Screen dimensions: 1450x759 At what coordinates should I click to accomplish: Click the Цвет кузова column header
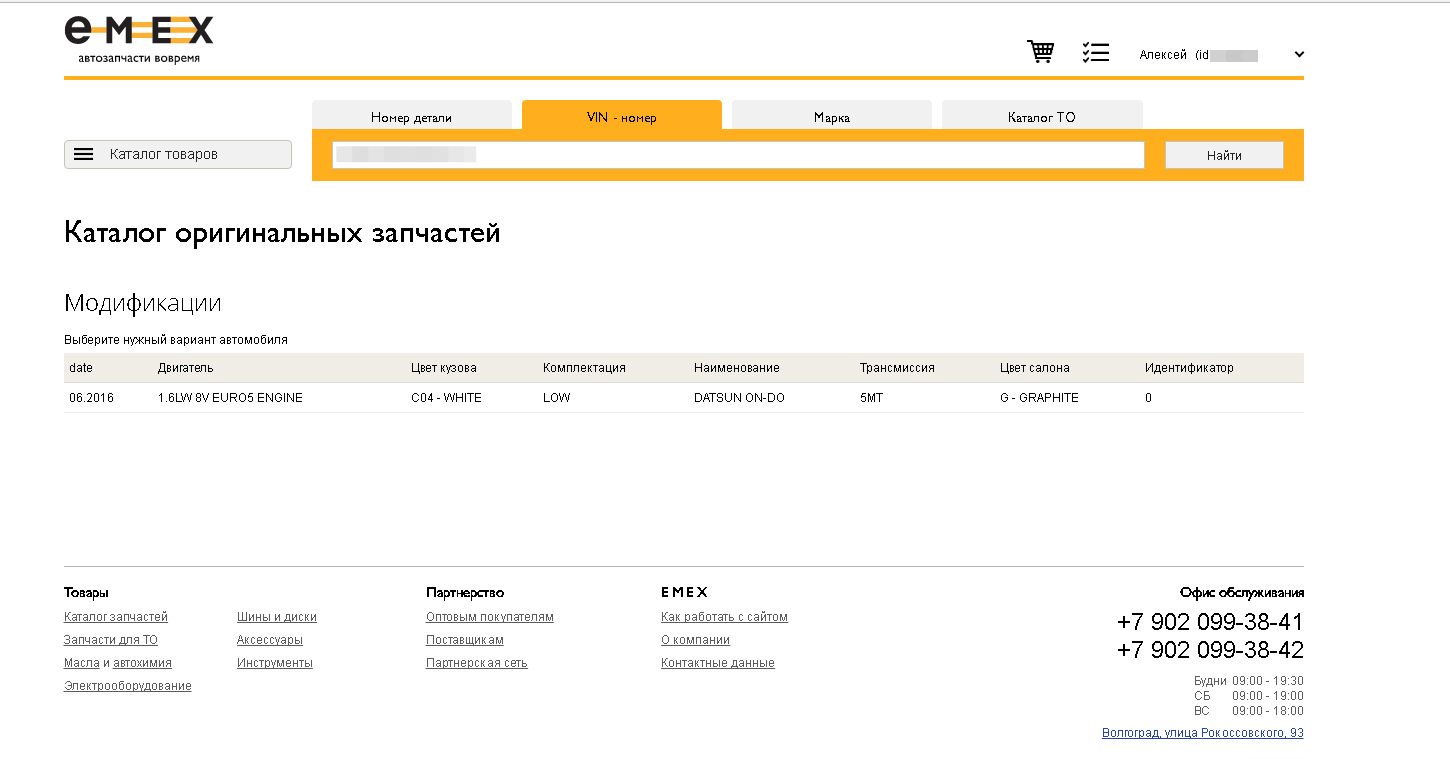tap(444, 368)
